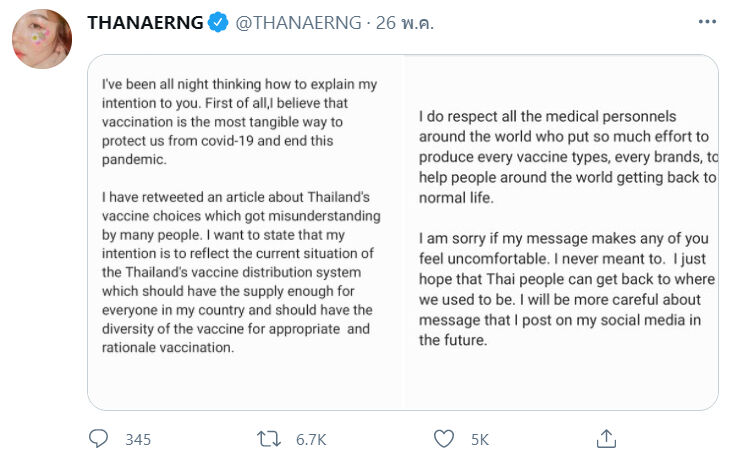
Task: Open left statement image about vaccination
Action: pos(245,232)
